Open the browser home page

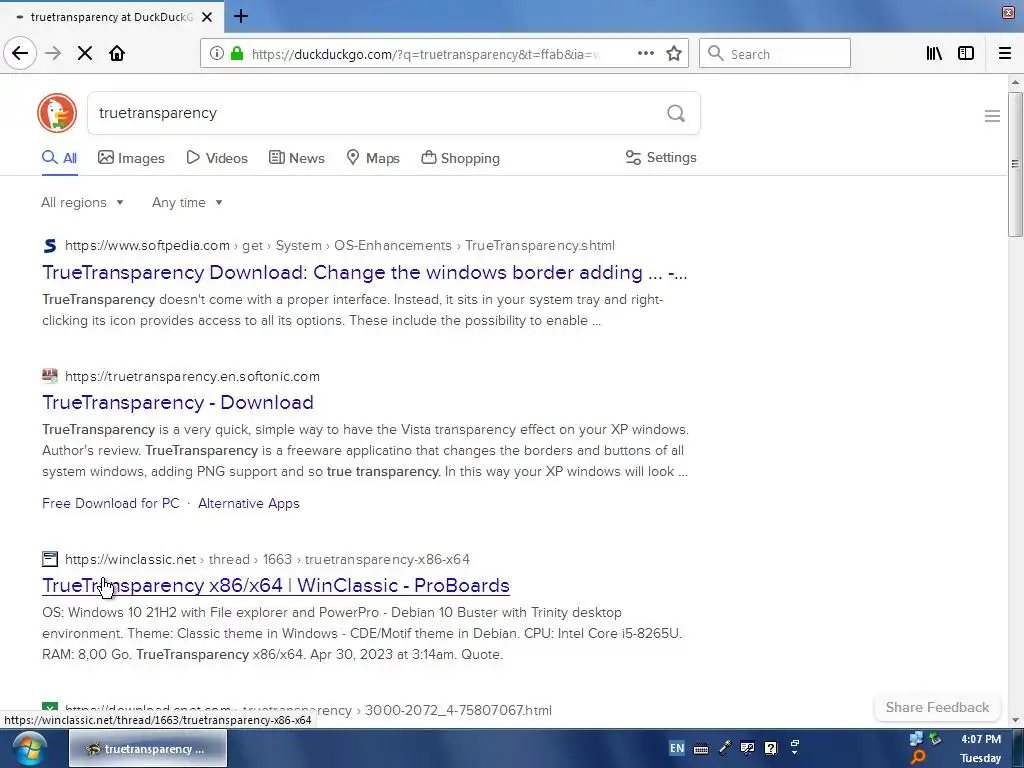pos(117,54)
